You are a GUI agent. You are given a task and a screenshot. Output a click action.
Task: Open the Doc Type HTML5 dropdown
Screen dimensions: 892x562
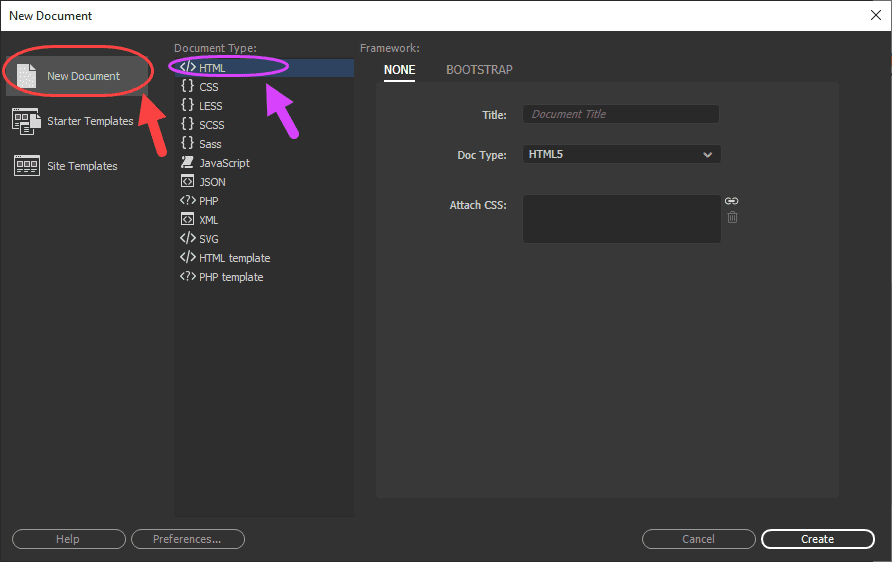(622, 154)
